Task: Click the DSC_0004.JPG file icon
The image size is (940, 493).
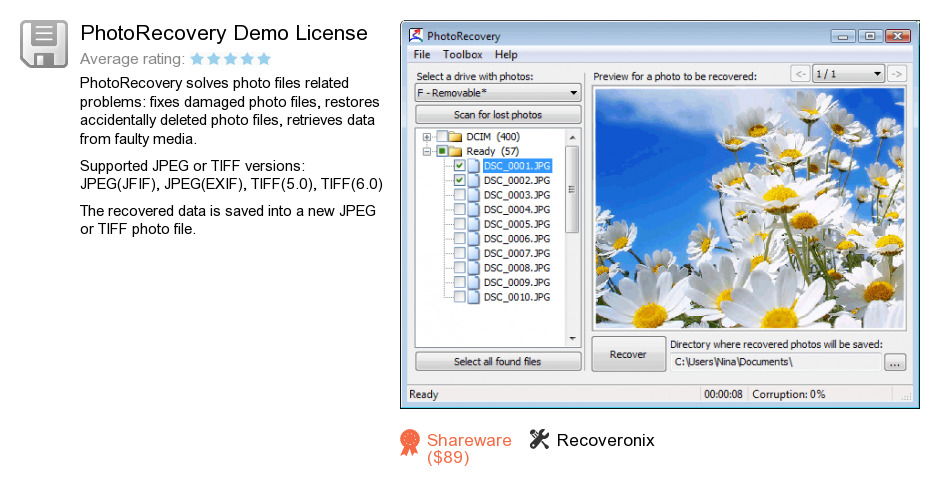Action: 474,209
